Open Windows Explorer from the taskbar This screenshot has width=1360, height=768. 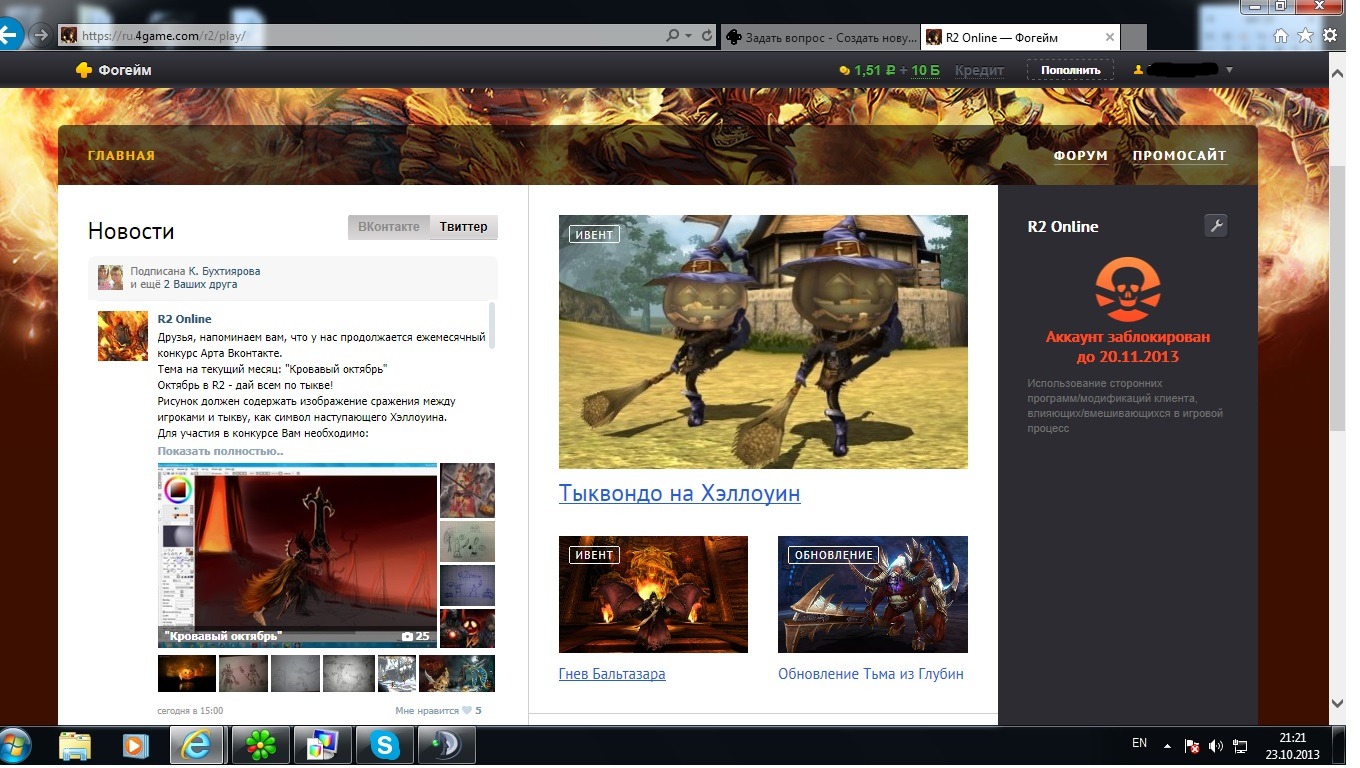[x=75, y=746]
